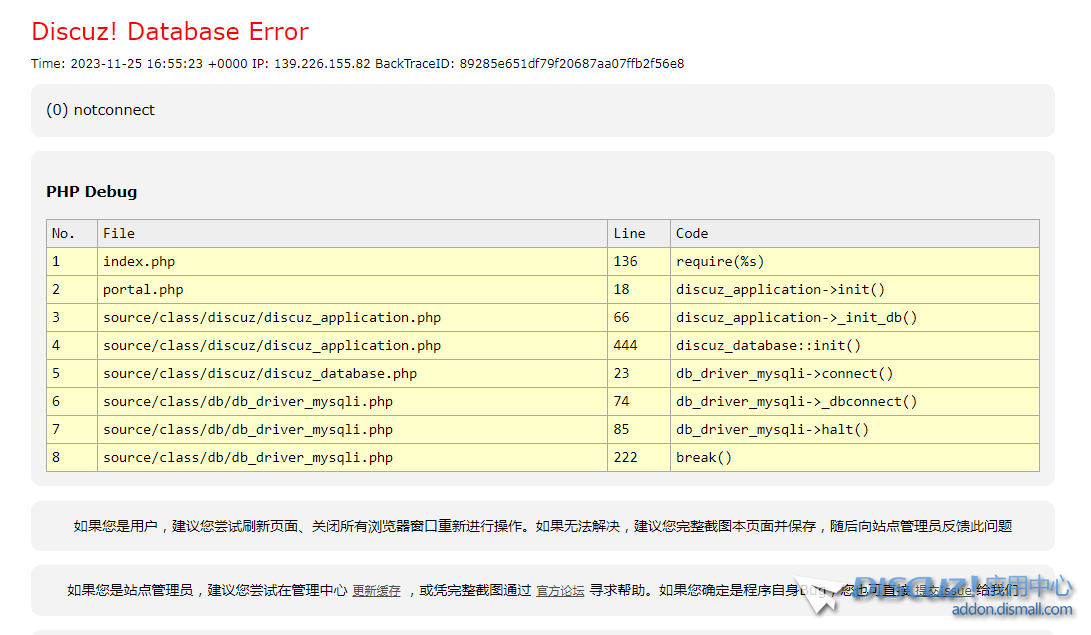Select the 'Discuz! Database Error' heading

[170, 31]
